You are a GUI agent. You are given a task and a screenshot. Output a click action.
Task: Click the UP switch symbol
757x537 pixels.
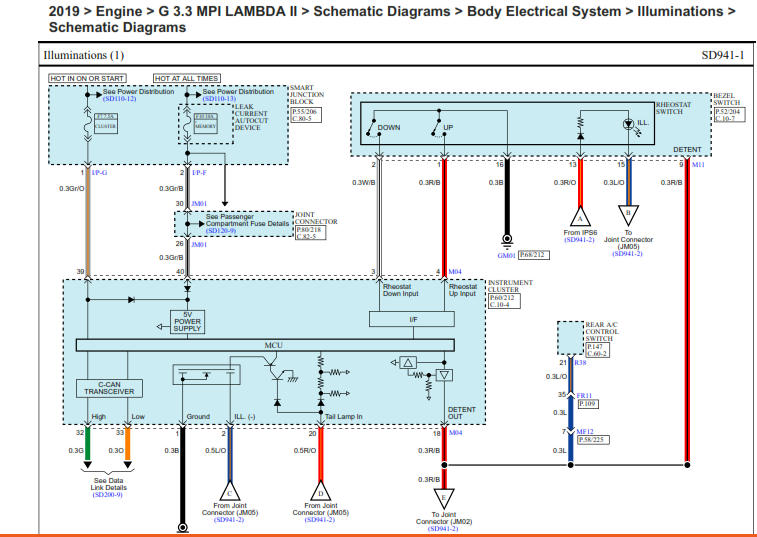[437, 128]
